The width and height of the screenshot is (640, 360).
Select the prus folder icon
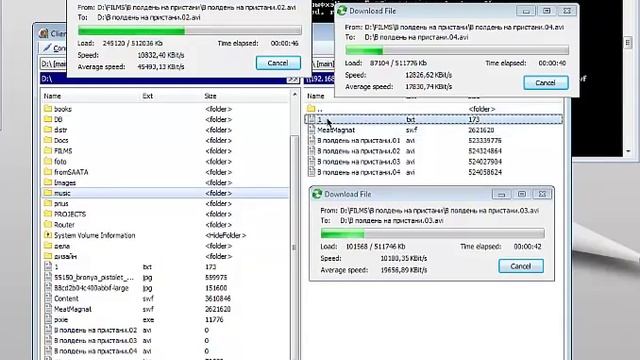[x=48, y=203]
